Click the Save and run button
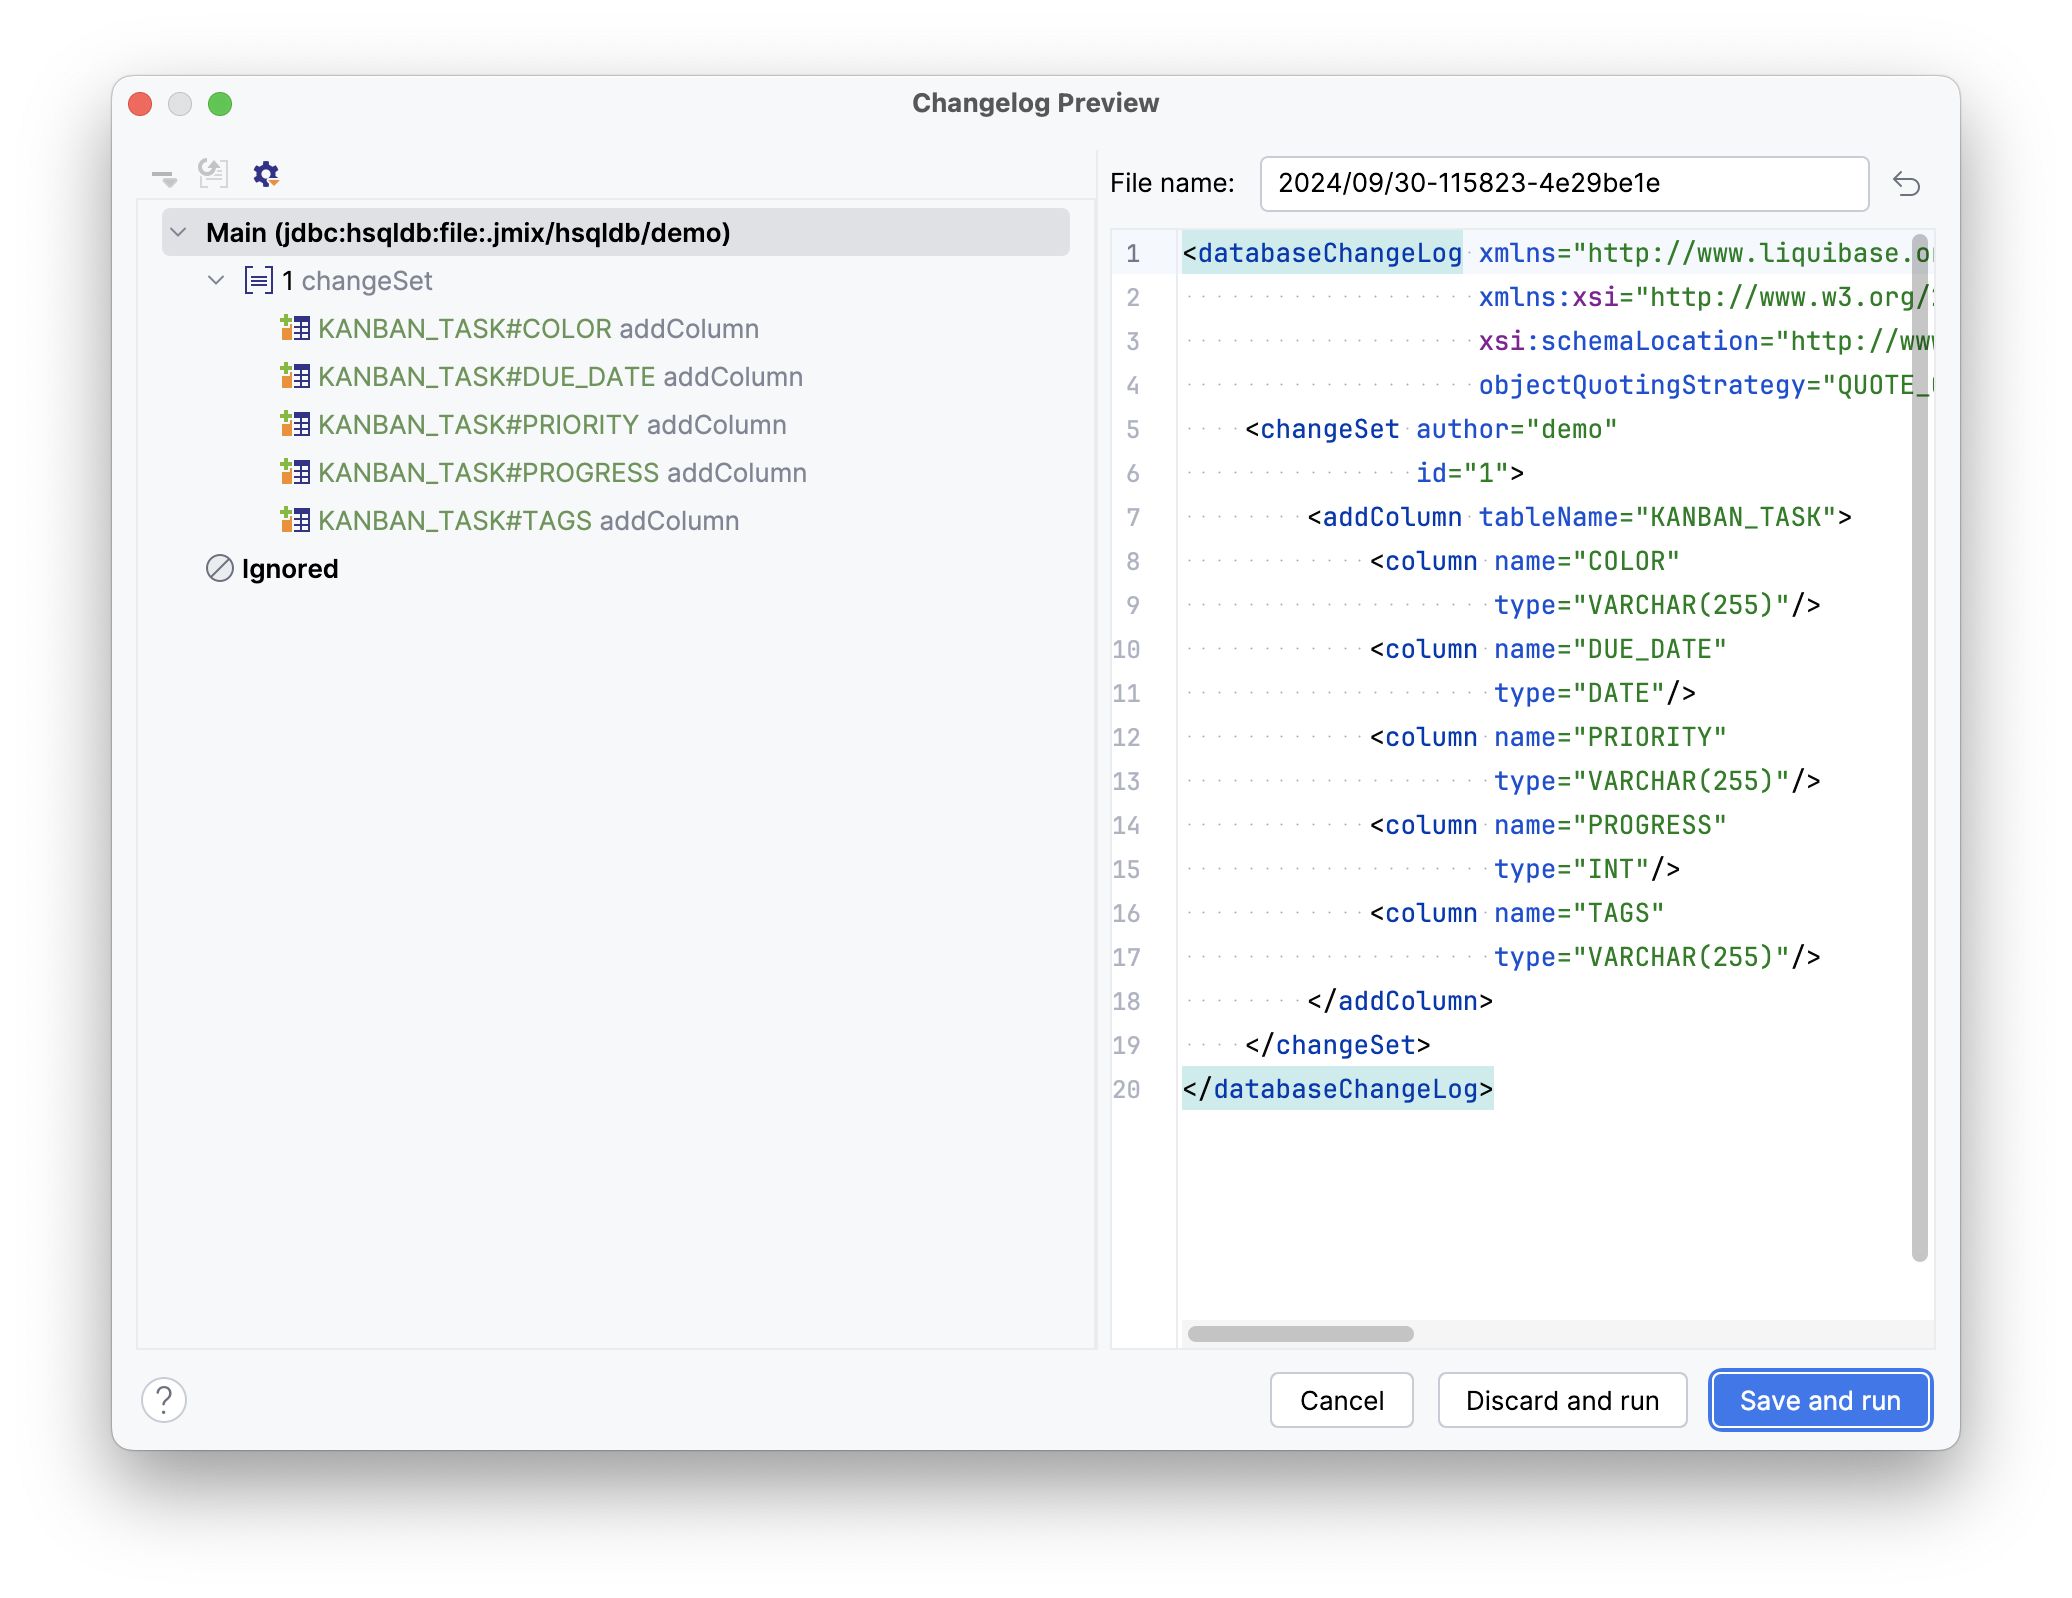 (x=1819, y=1400)
